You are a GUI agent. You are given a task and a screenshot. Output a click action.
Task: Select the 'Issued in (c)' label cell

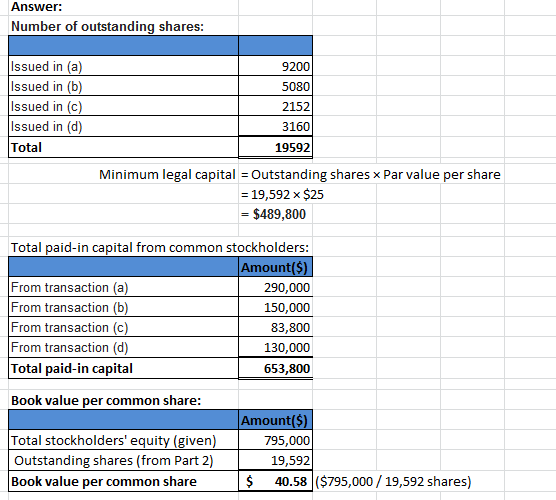[123, 106]
